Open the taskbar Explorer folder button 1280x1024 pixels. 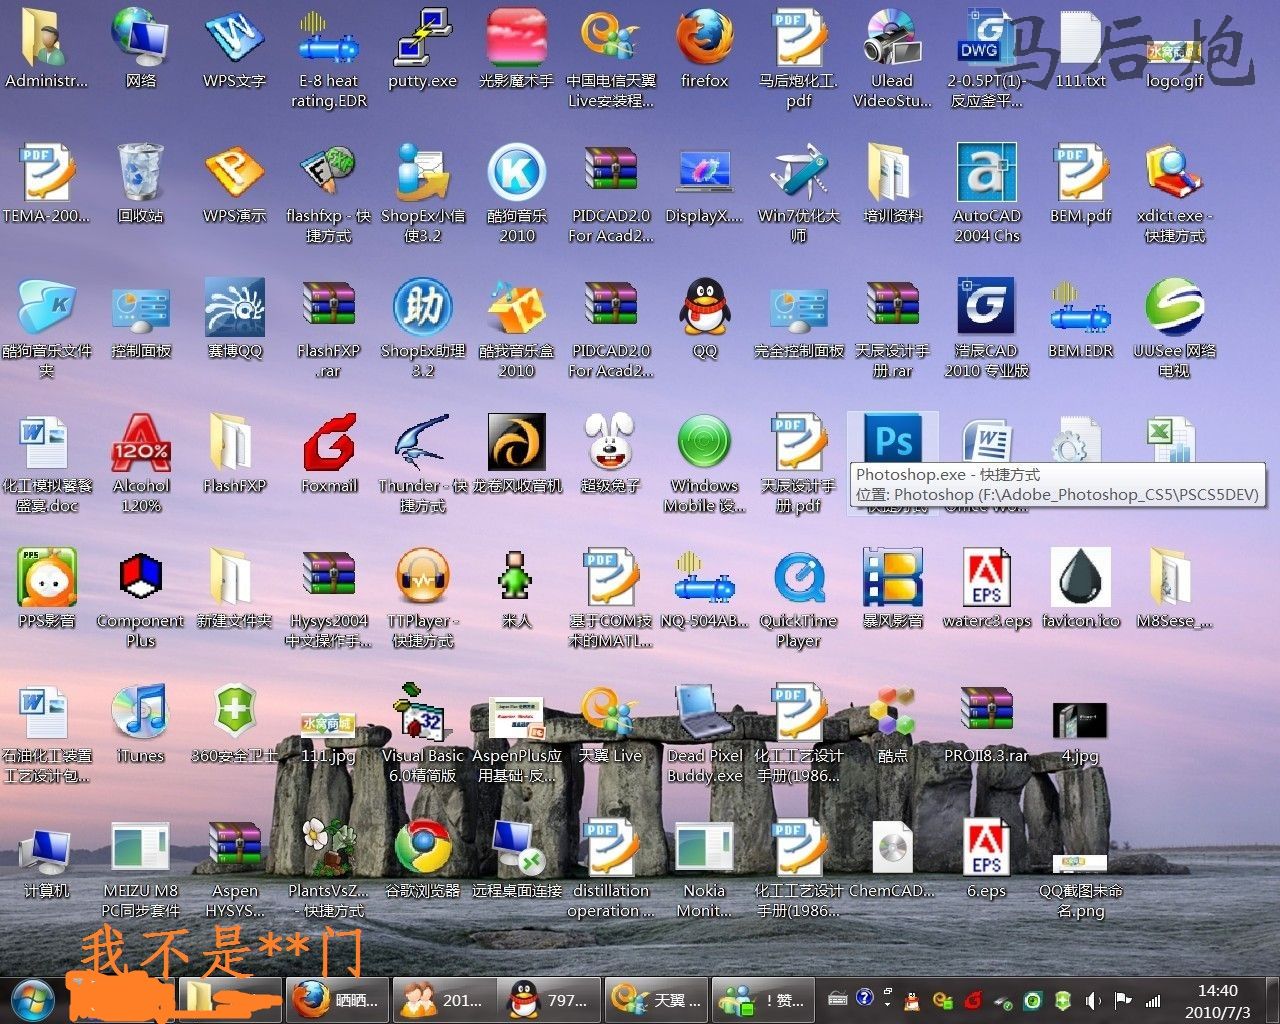coord(231,999)
